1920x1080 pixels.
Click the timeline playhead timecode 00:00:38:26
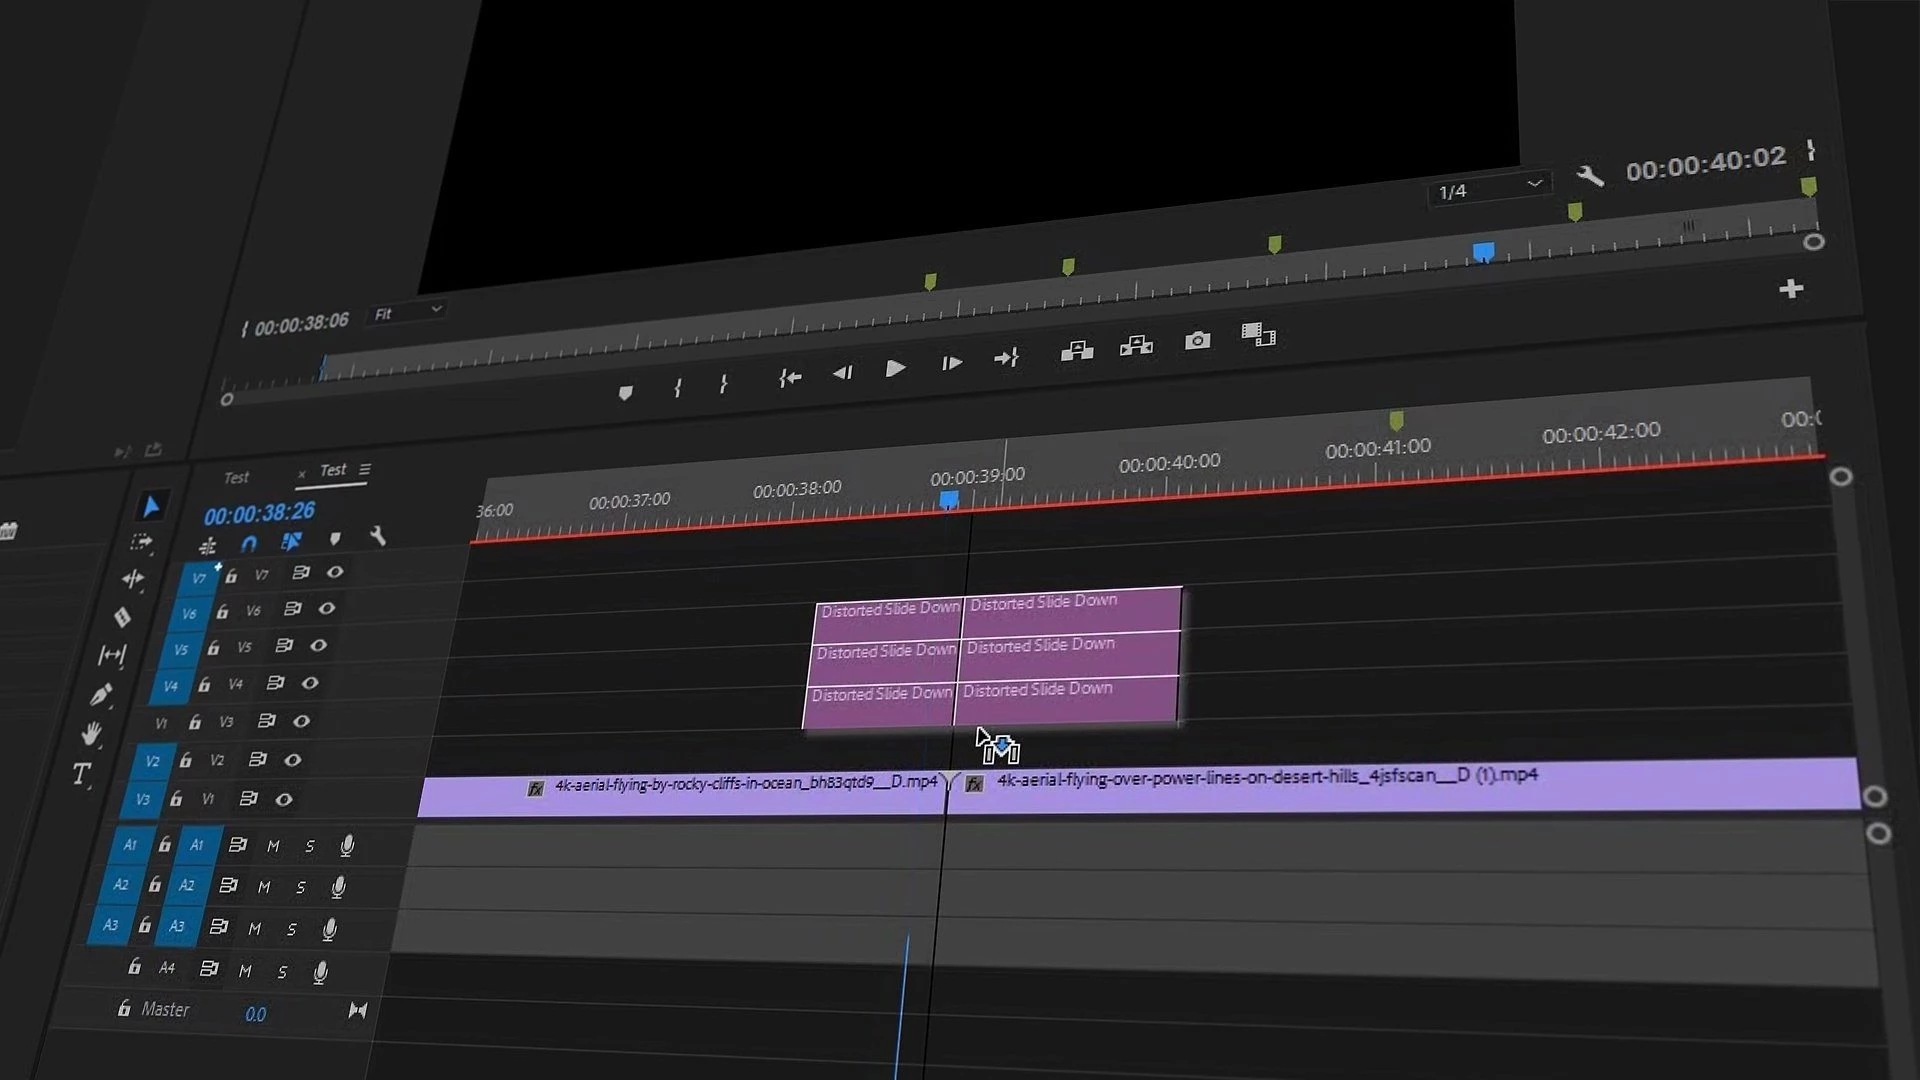(259, 514)
